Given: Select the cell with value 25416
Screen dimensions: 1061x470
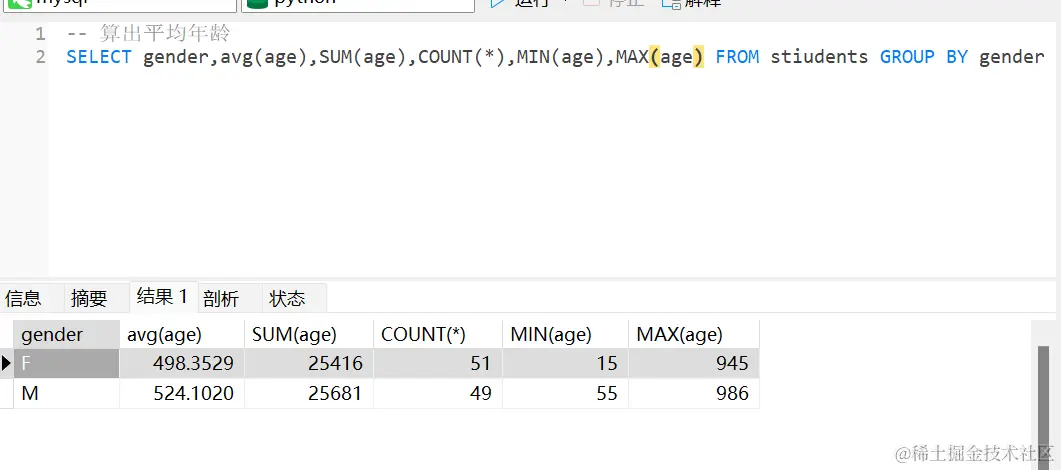Looking at the screenshot, I should pos(309,364).
